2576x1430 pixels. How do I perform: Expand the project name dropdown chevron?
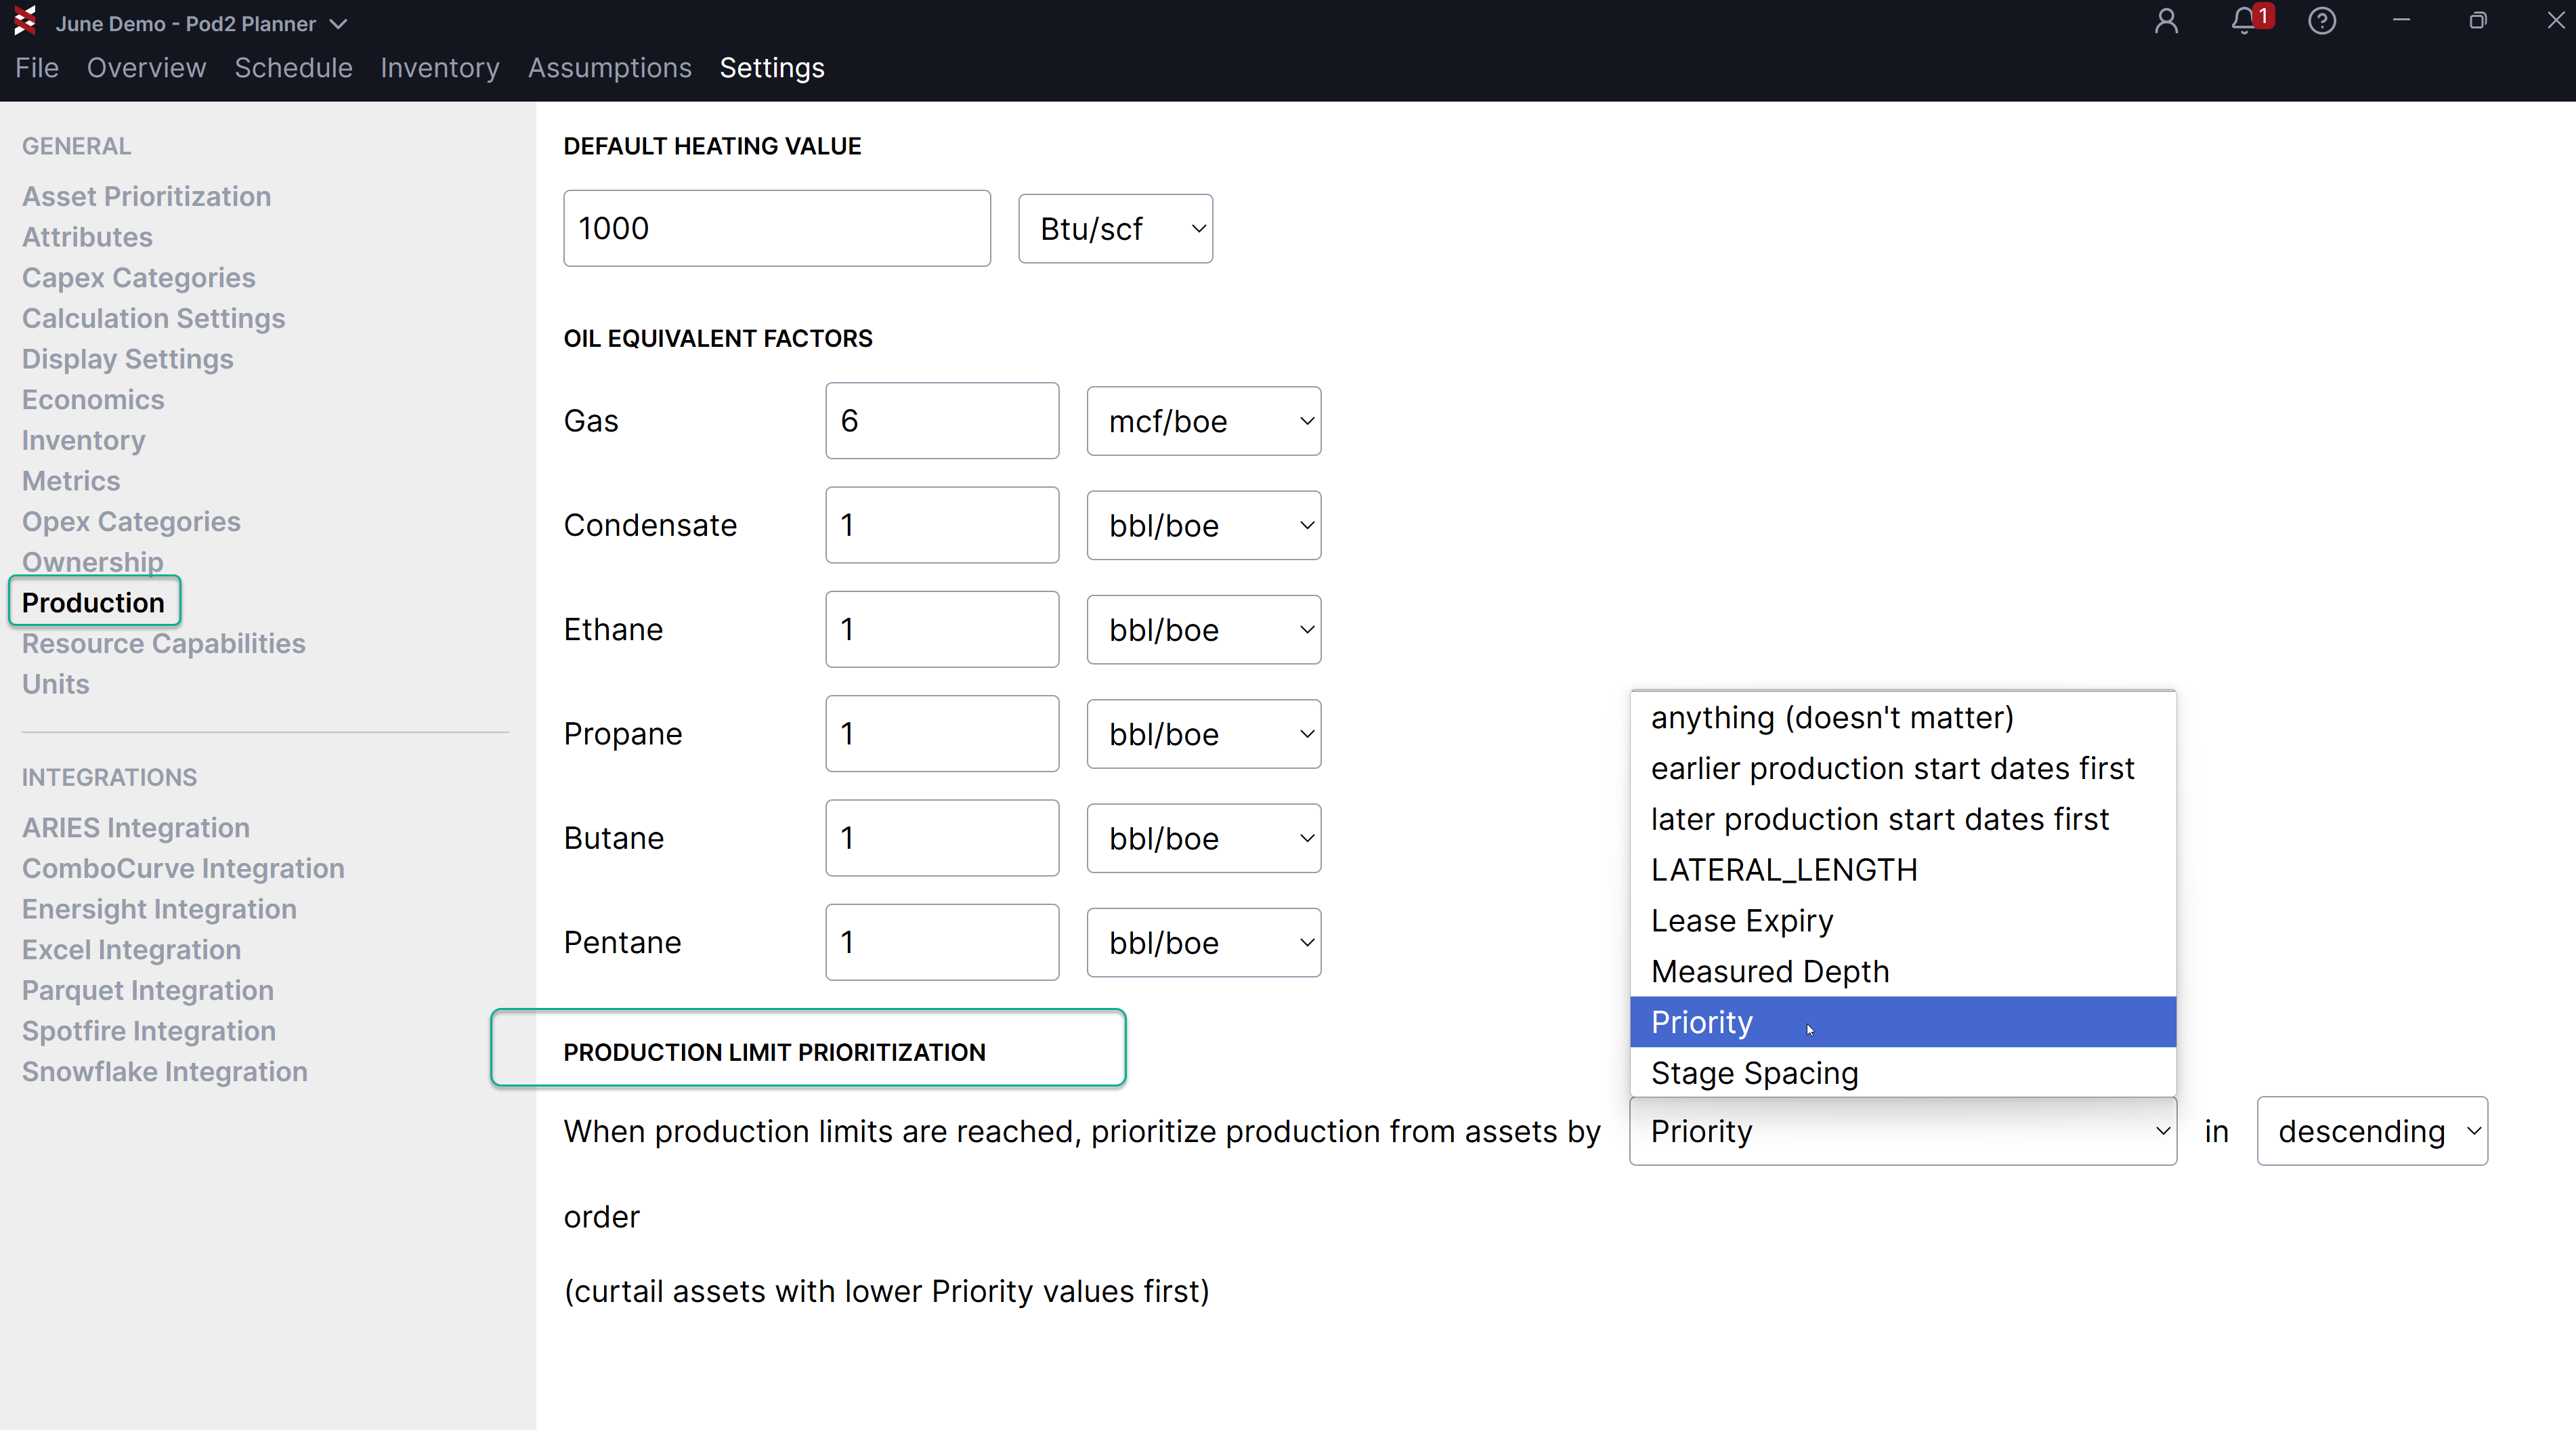coord(339,24)
